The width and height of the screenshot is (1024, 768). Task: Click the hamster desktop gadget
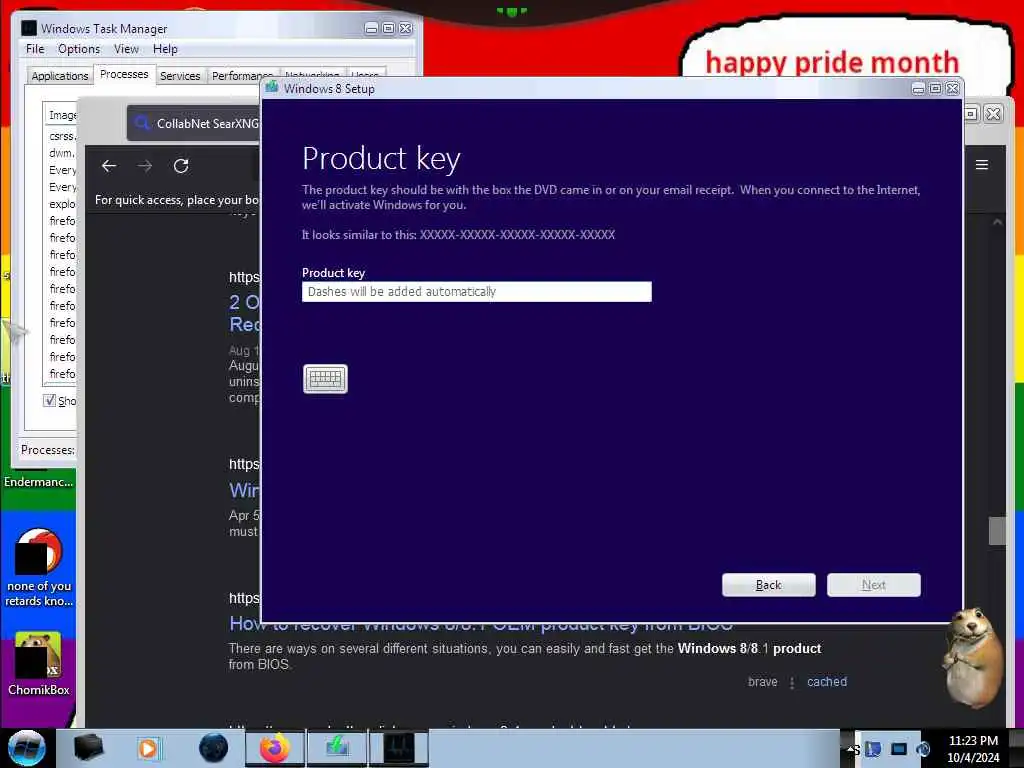click(x=972, y=656)
